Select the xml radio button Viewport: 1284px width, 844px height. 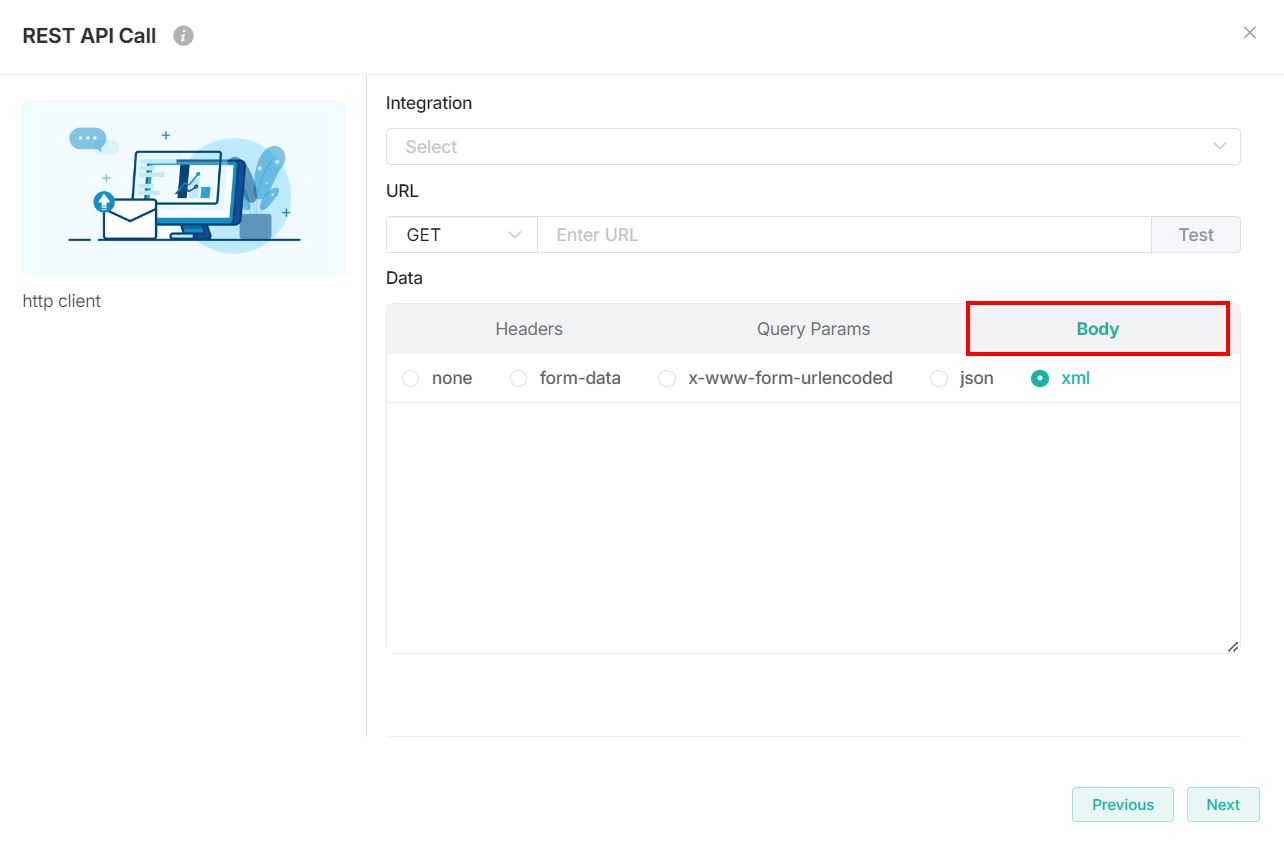click(x=1040, y=379)
